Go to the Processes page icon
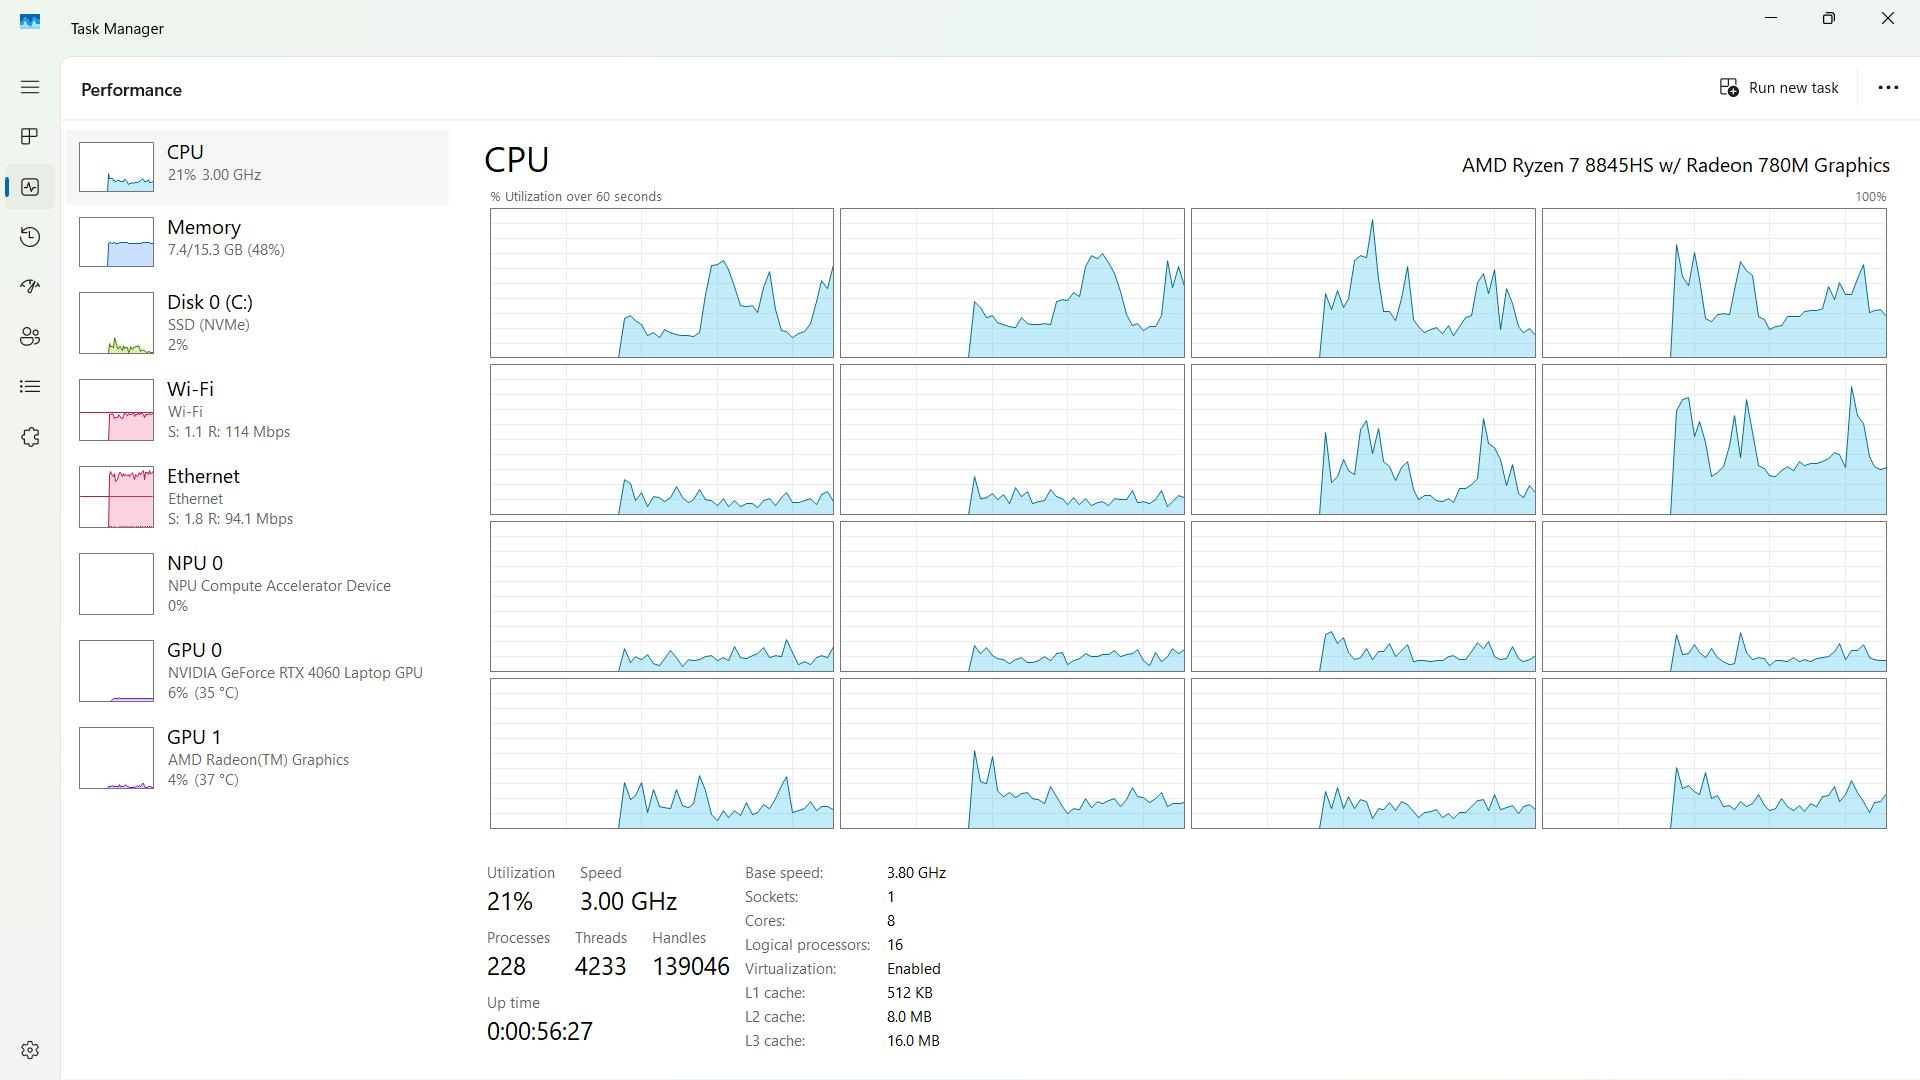 pos(30,136)
